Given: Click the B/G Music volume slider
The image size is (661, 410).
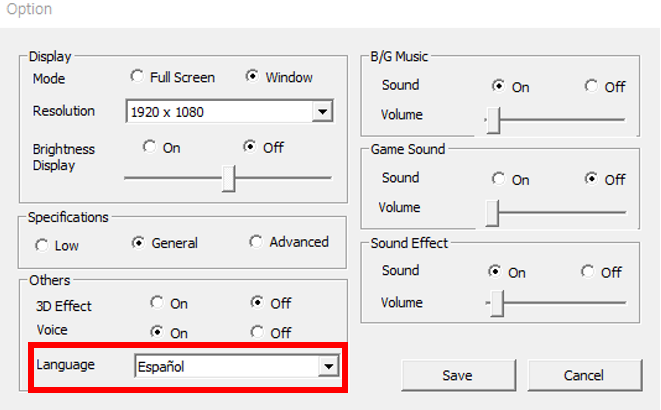Looking at the screenshot, I should pyautogui.click(x=493, y=119).
